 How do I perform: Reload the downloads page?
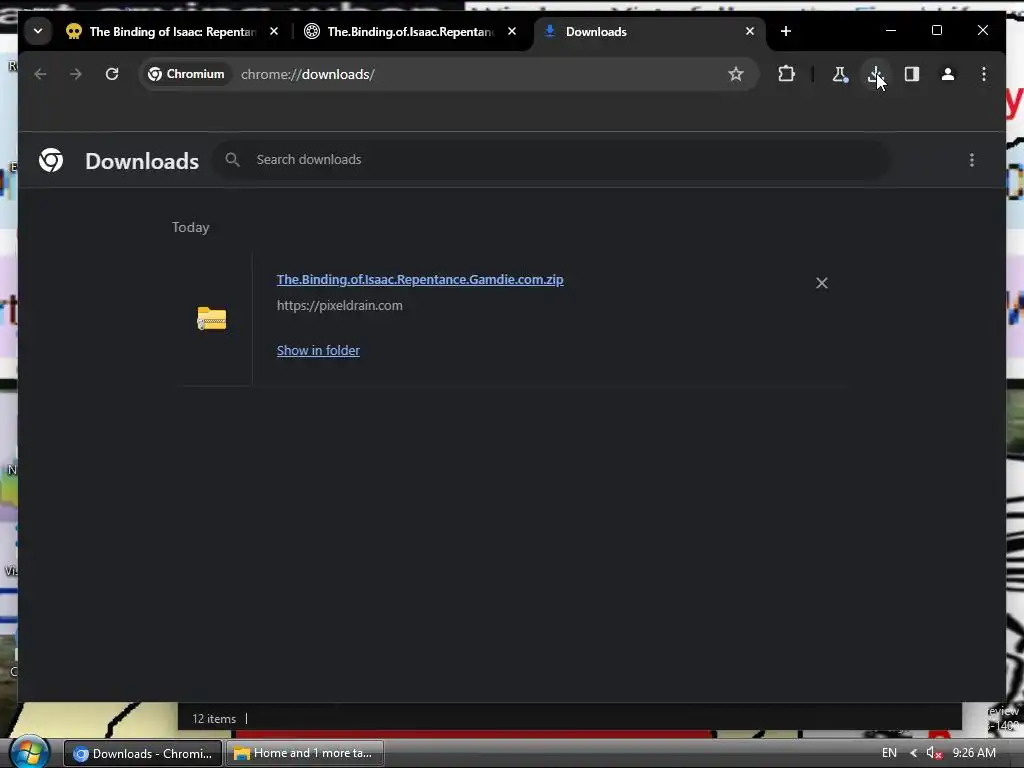[112, 74]
